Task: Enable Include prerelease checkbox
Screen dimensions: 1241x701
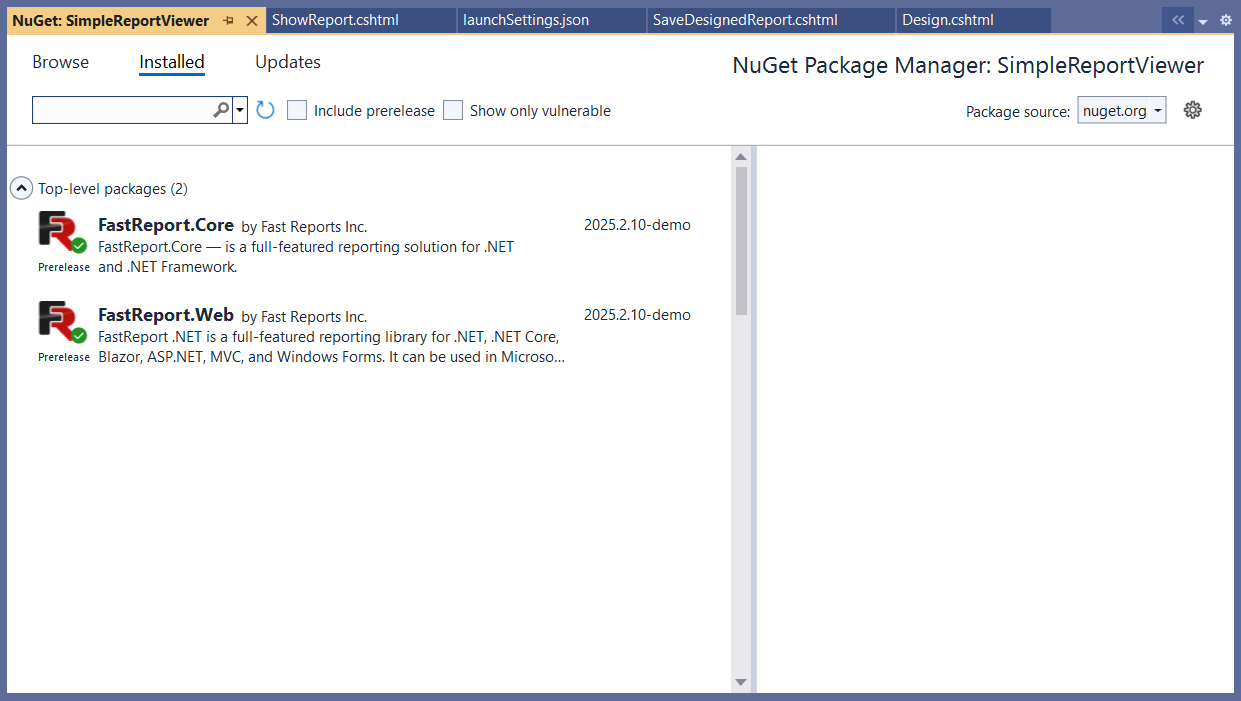Action: click(x=297, y=110)
